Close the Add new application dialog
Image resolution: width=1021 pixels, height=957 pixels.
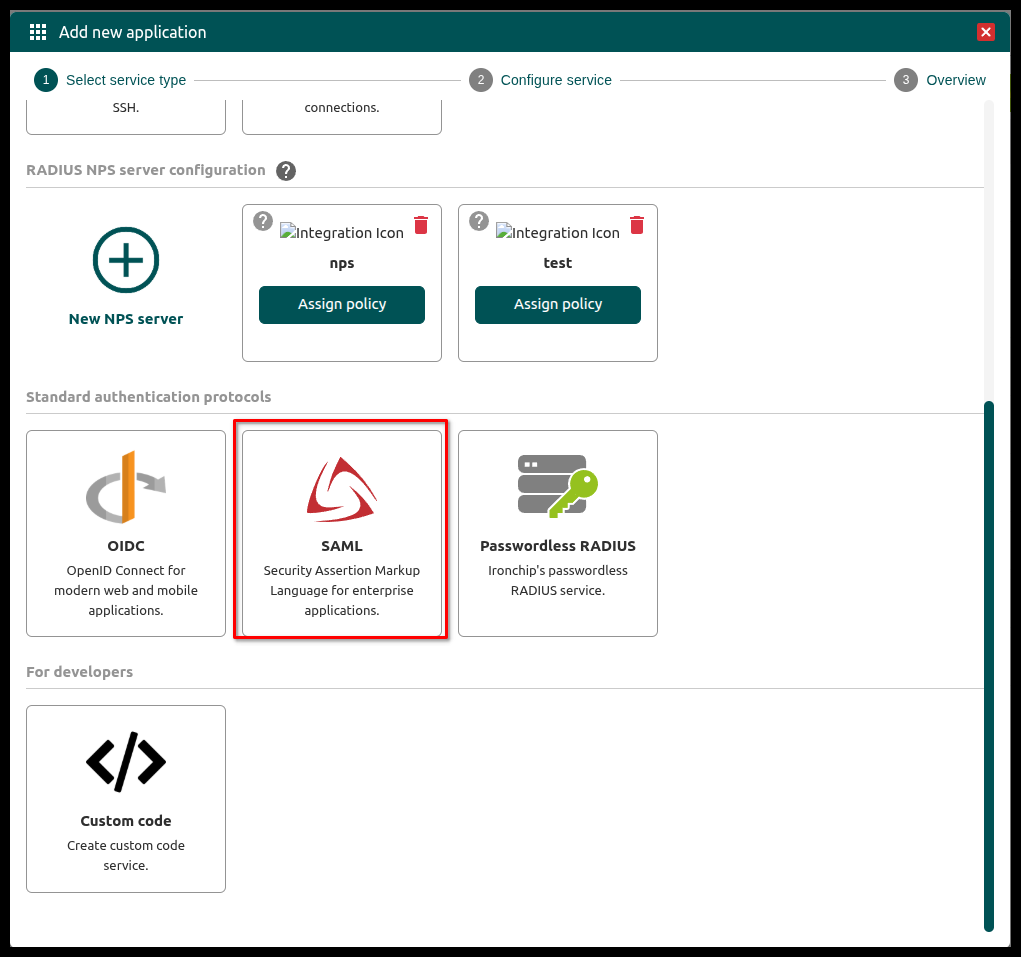tap(986, 32)
